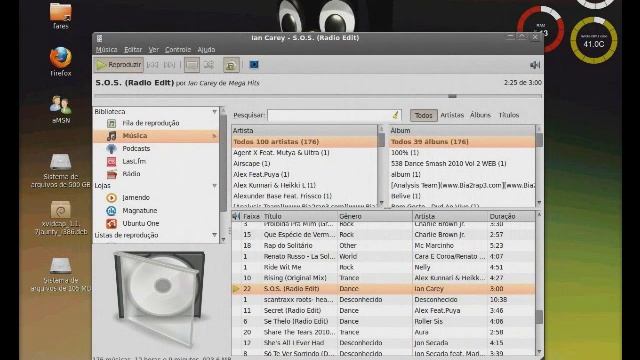Click the Reproduzir play button
The image size is (640, 360).
pos(119,65)
